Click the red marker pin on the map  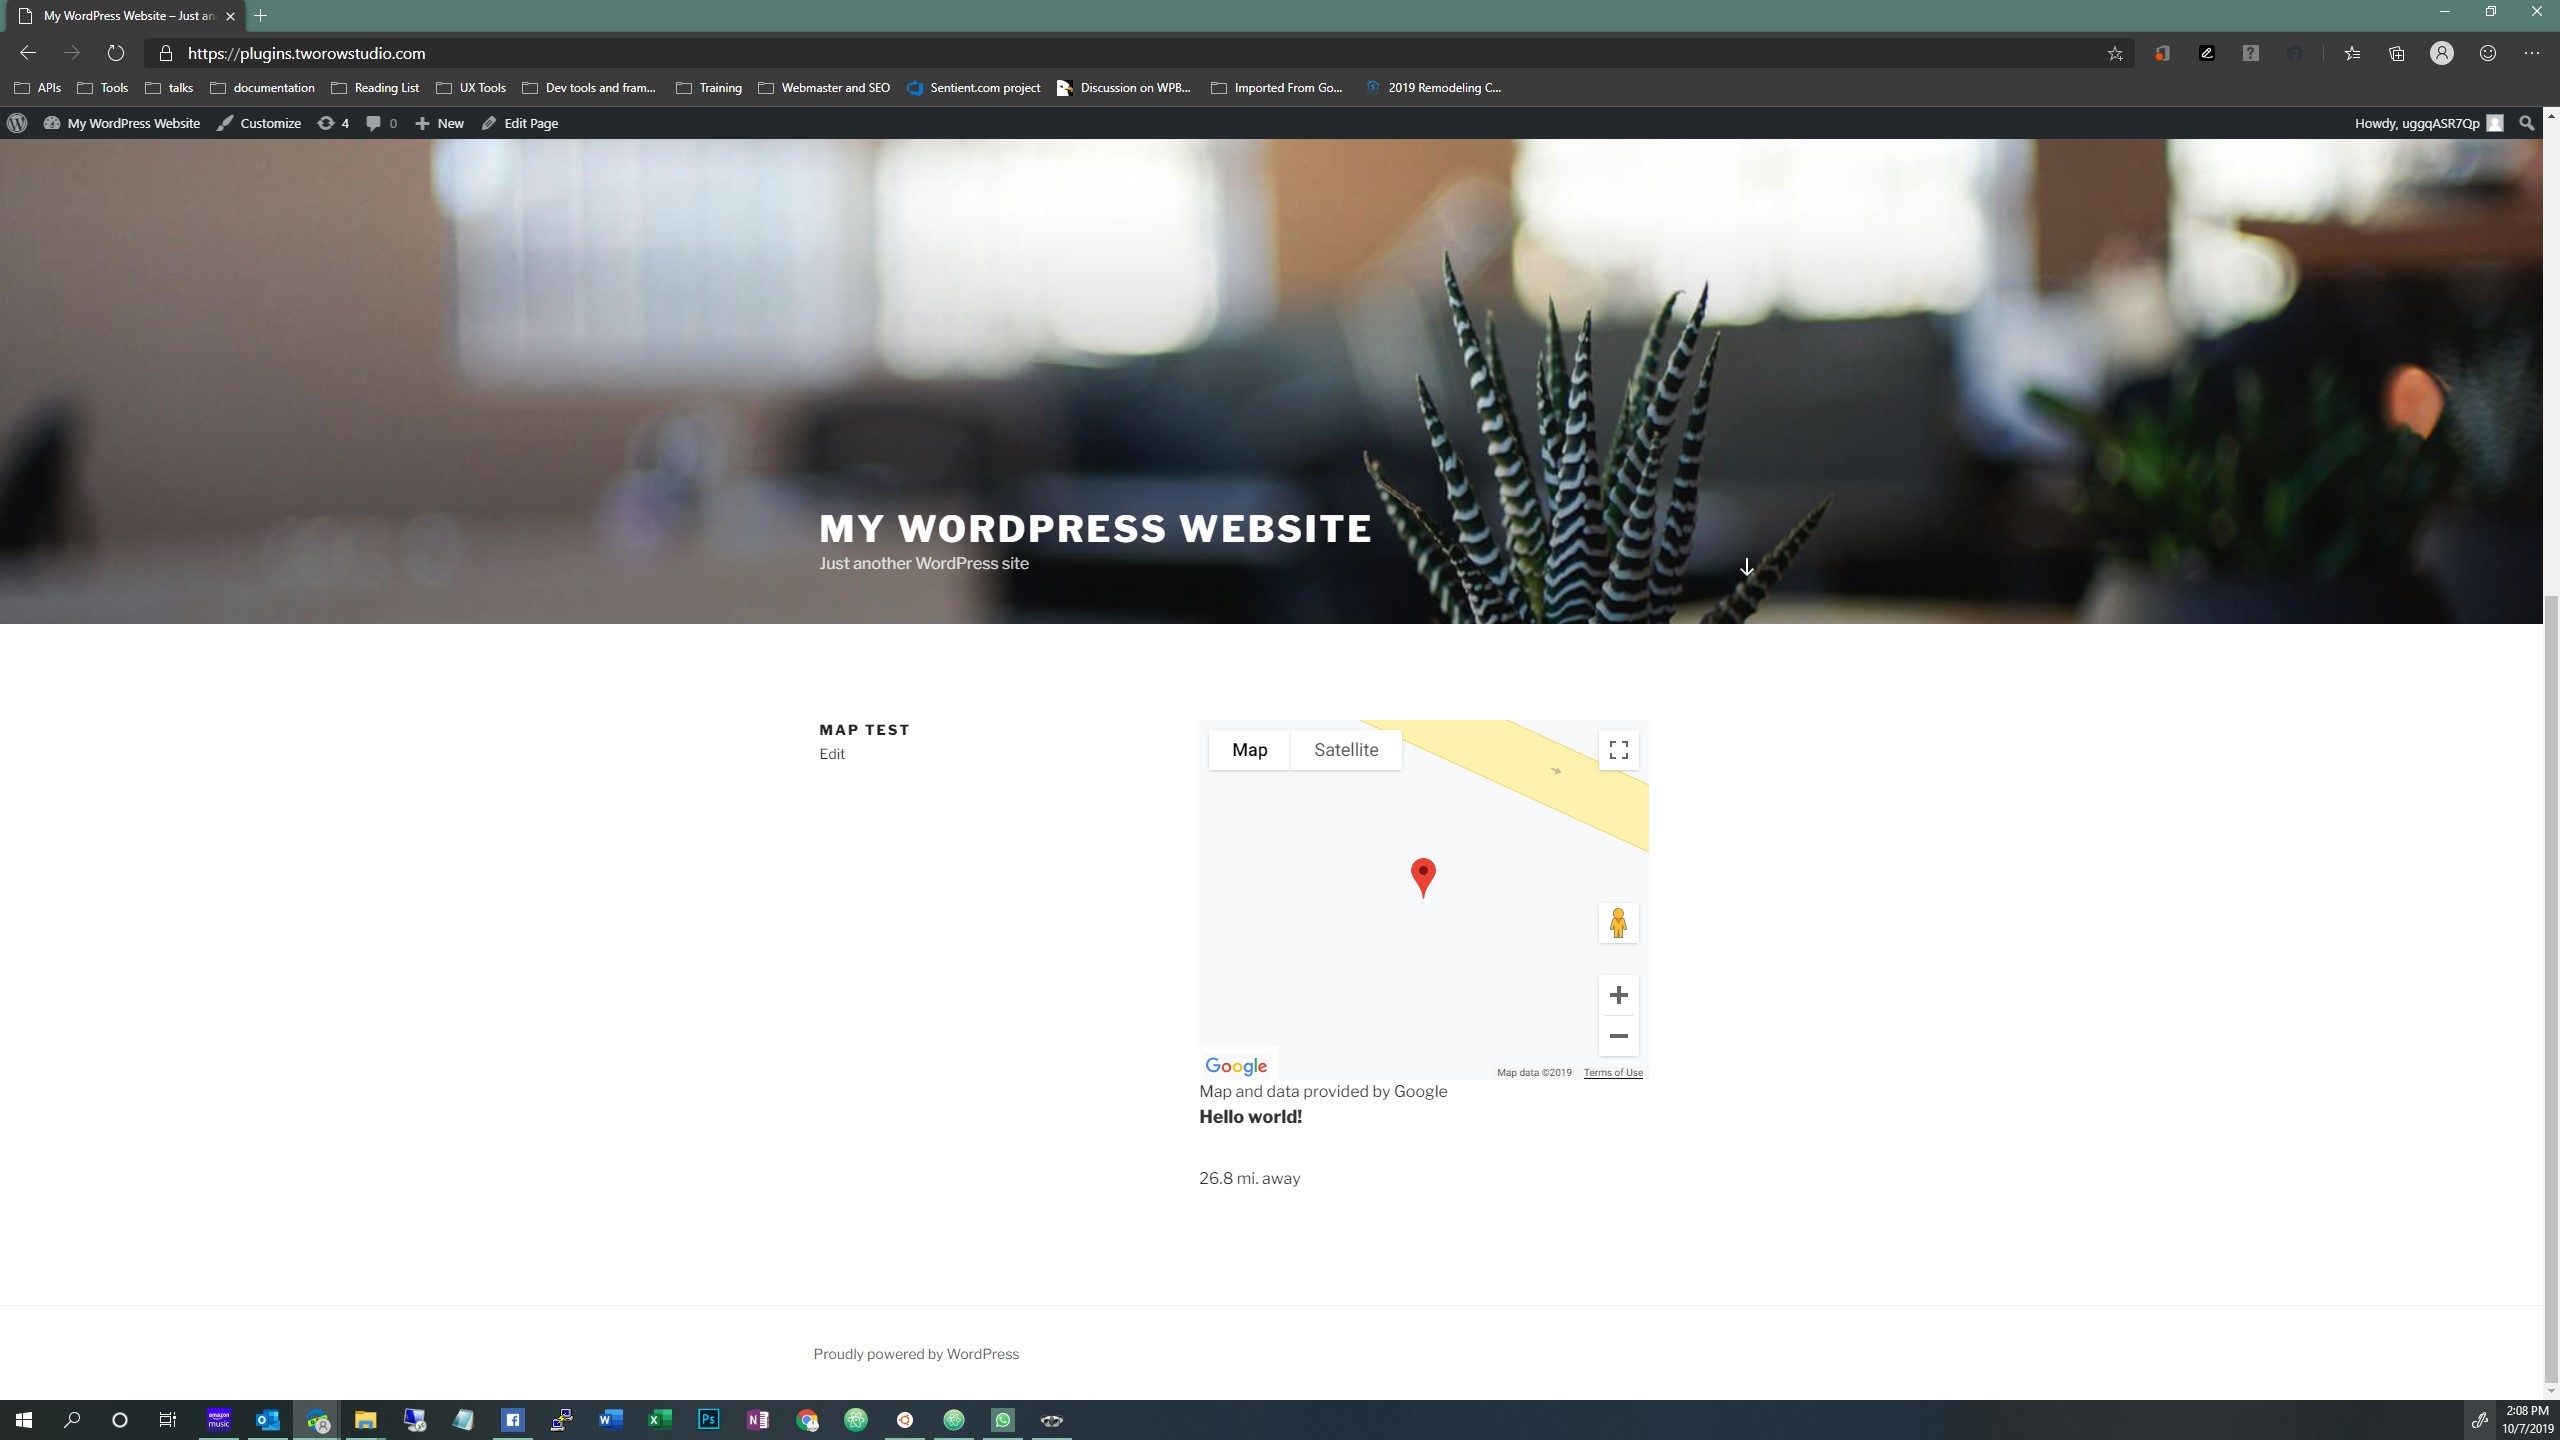coord(1423,878)
